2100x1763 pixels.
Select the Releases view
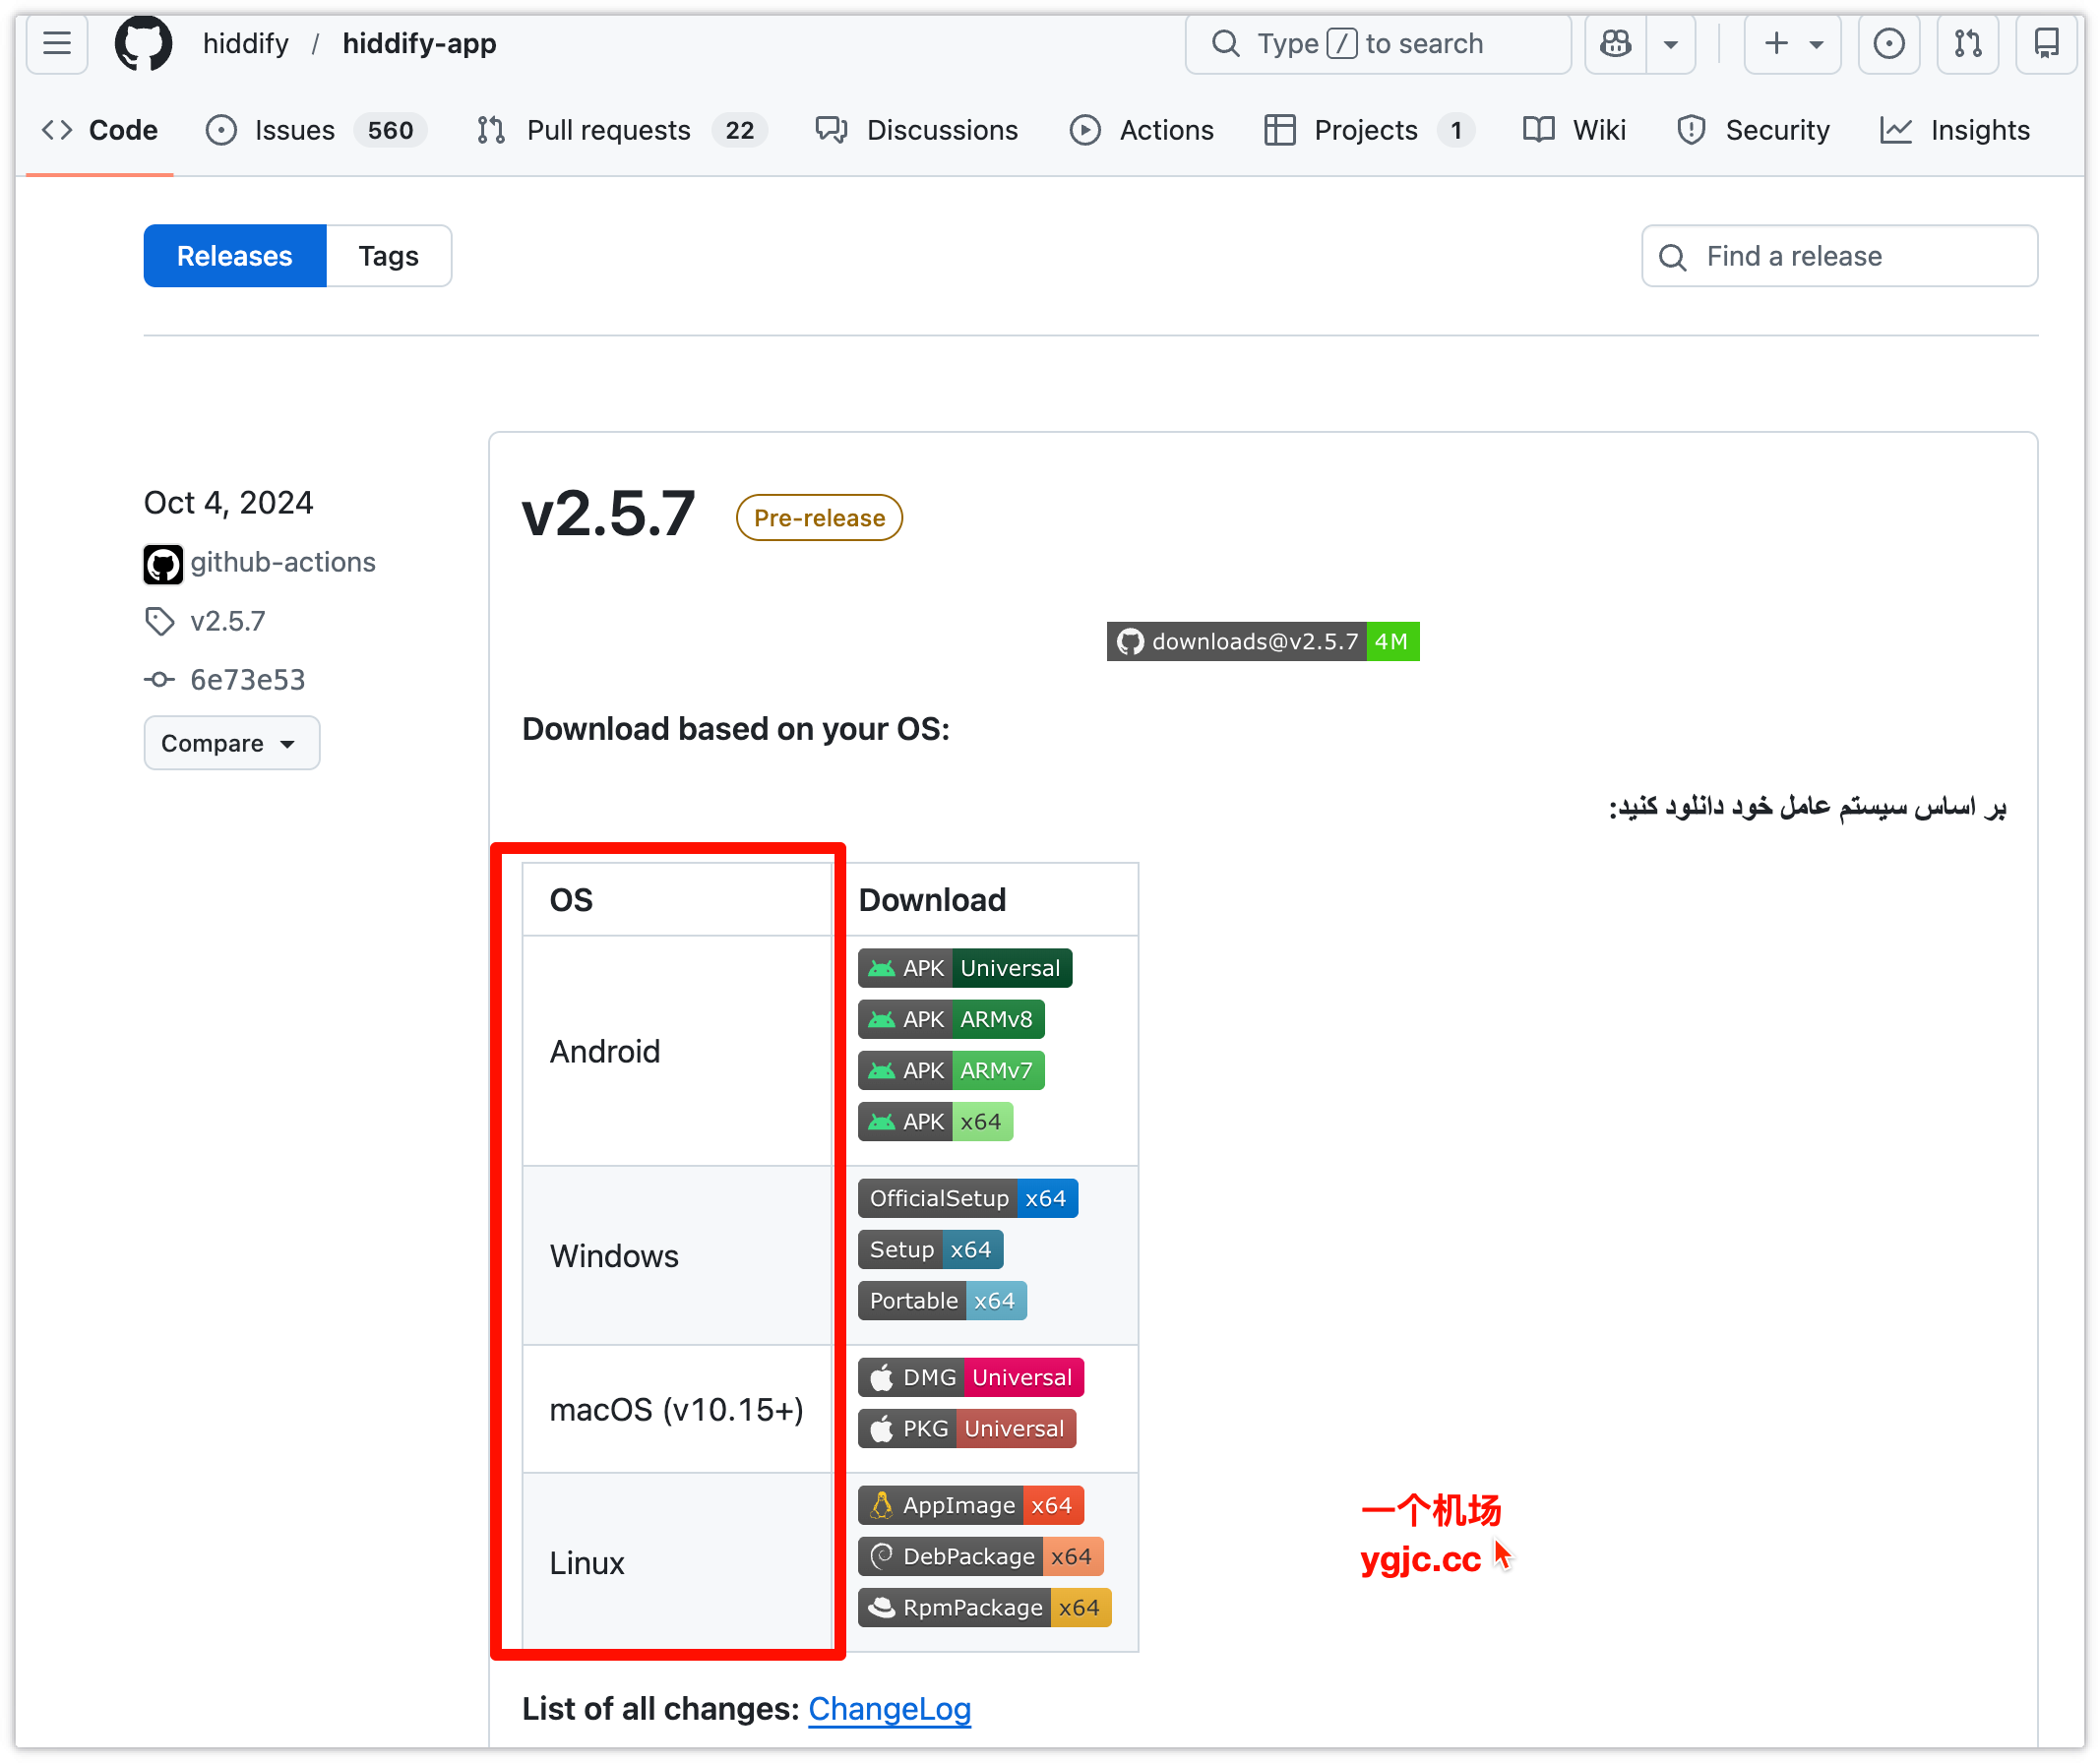tap(234, 256)
